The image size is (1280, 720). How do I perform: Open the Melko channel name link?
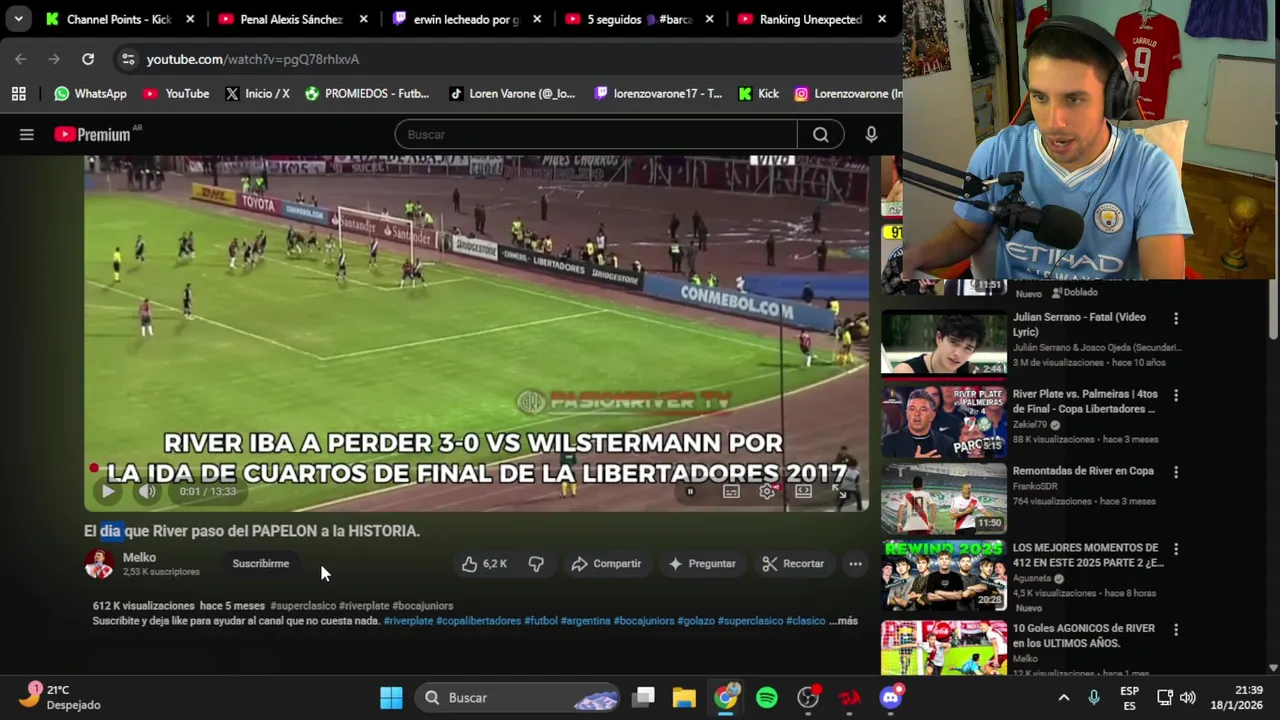(139, 558)
